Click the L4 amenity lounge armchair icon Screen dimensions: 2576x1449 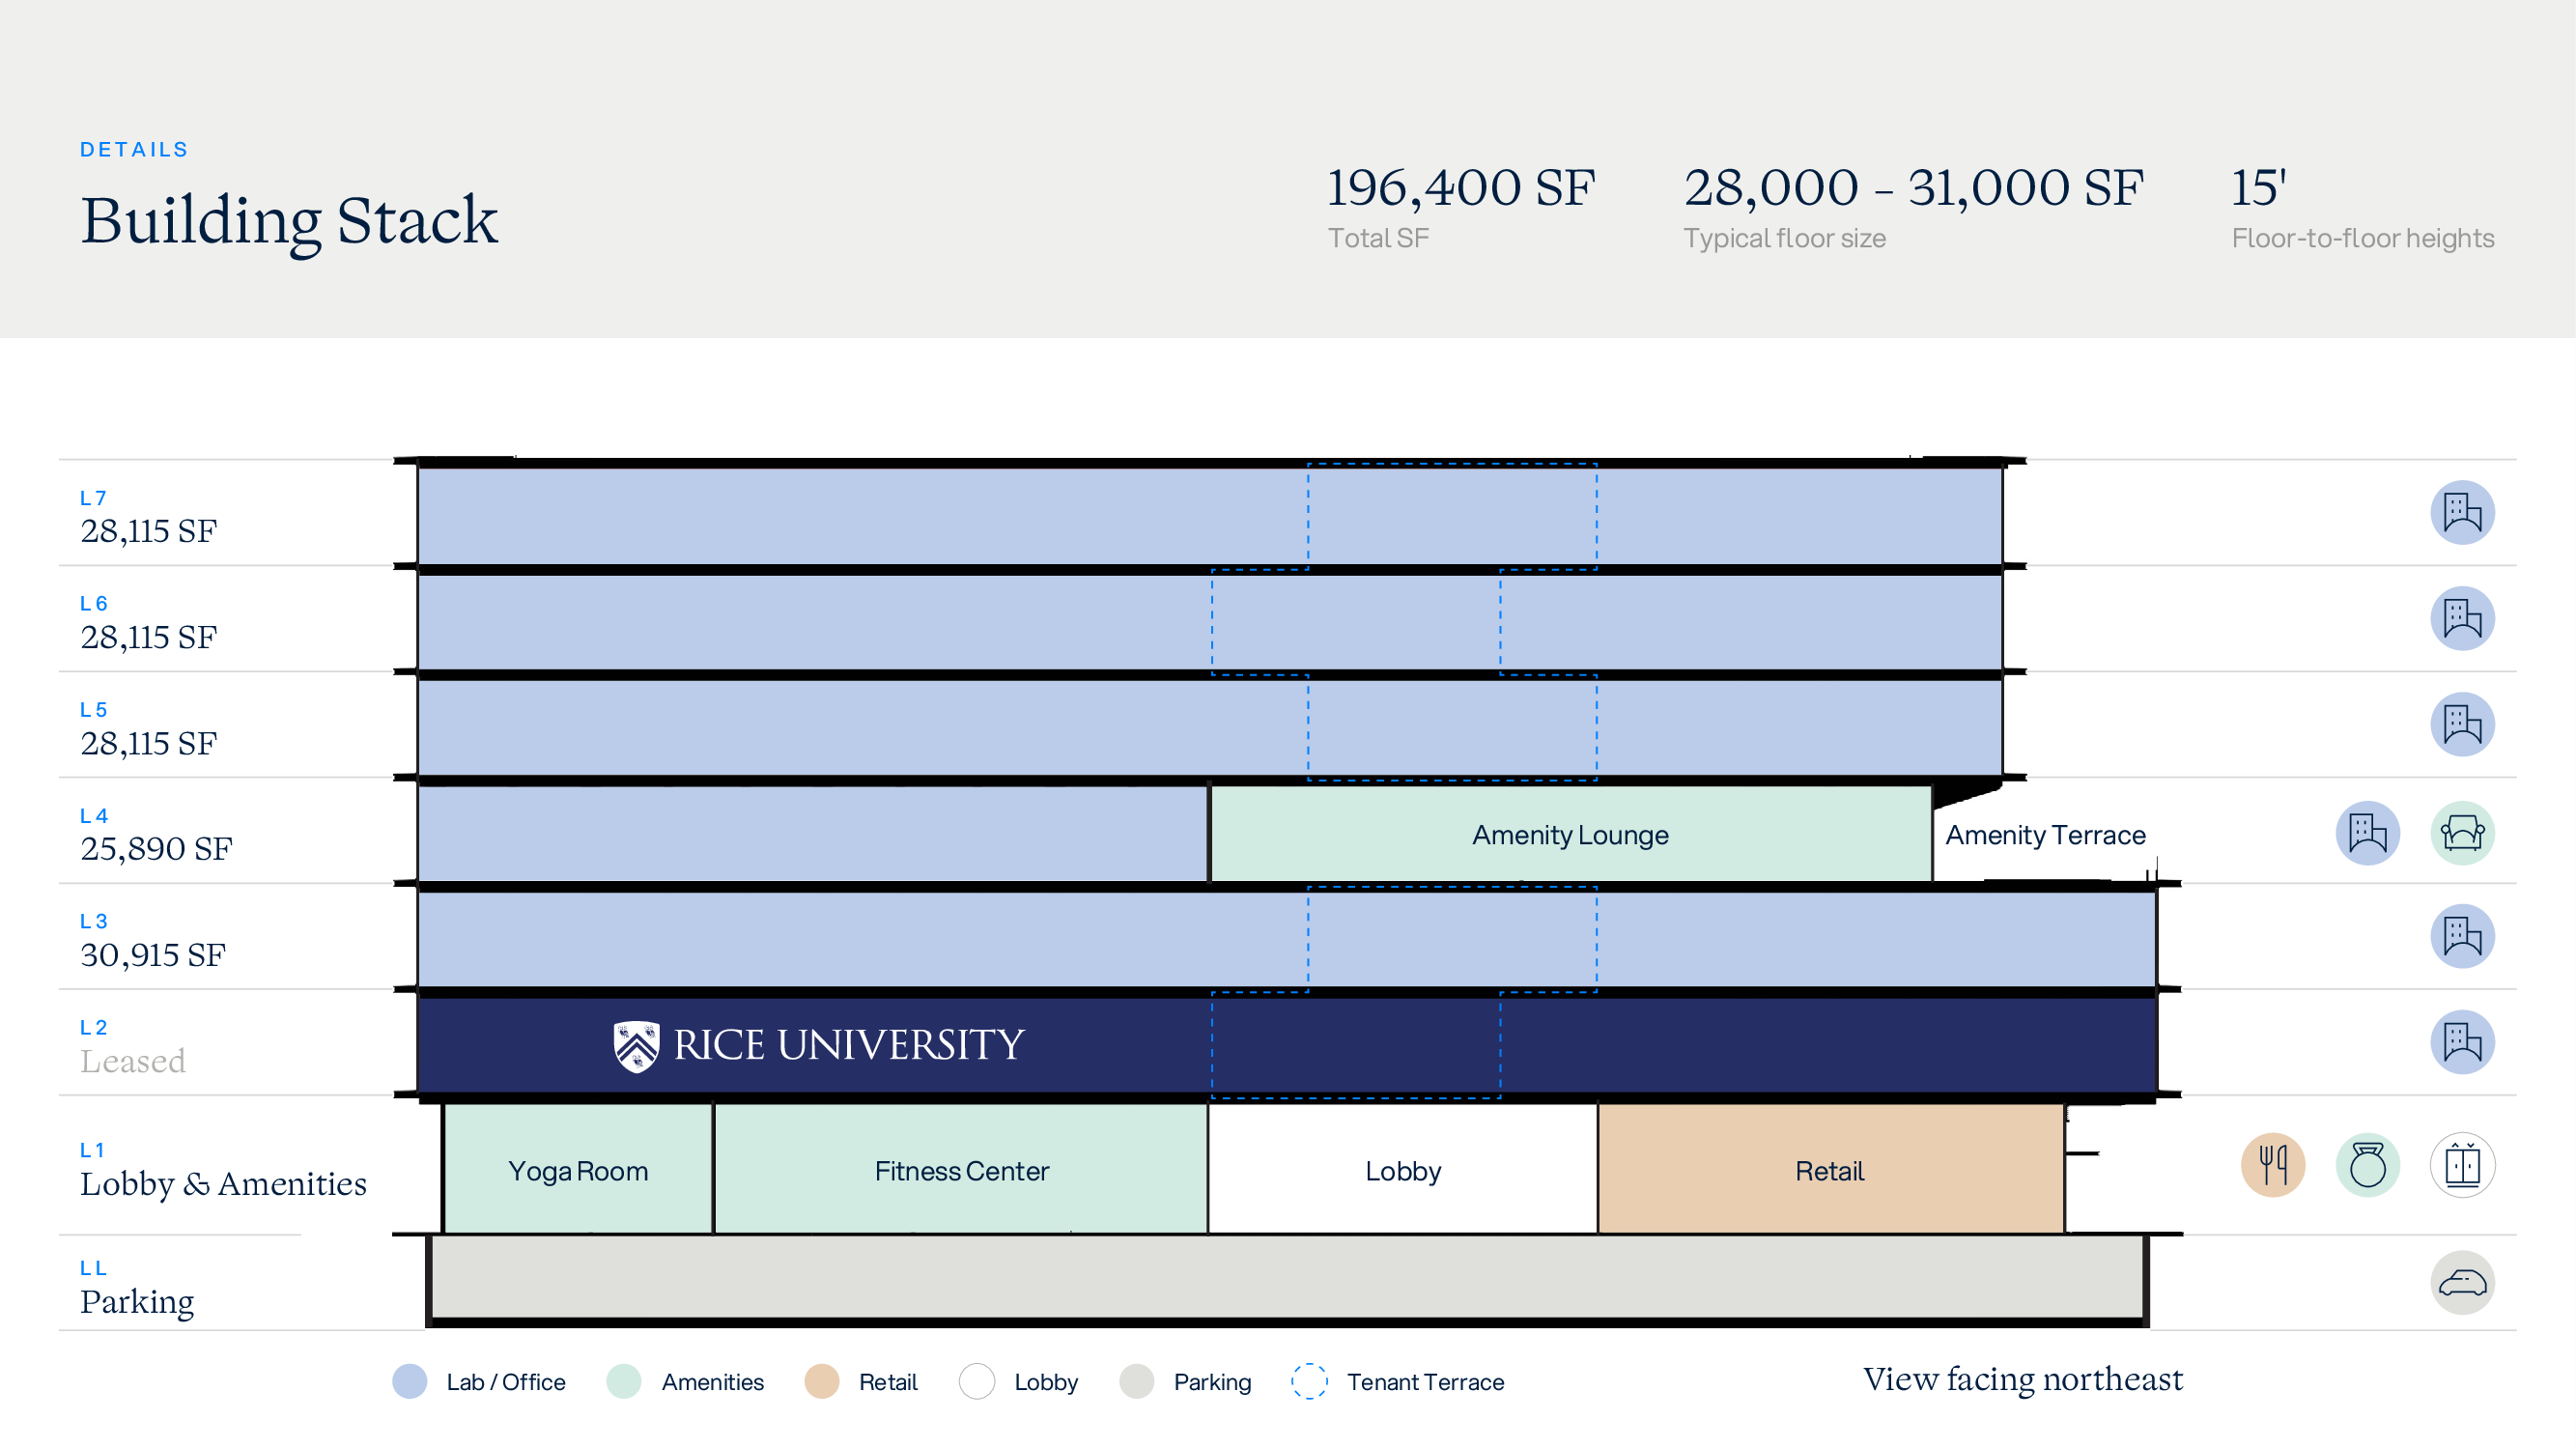pyautogui.click(x=2461, y=833)
